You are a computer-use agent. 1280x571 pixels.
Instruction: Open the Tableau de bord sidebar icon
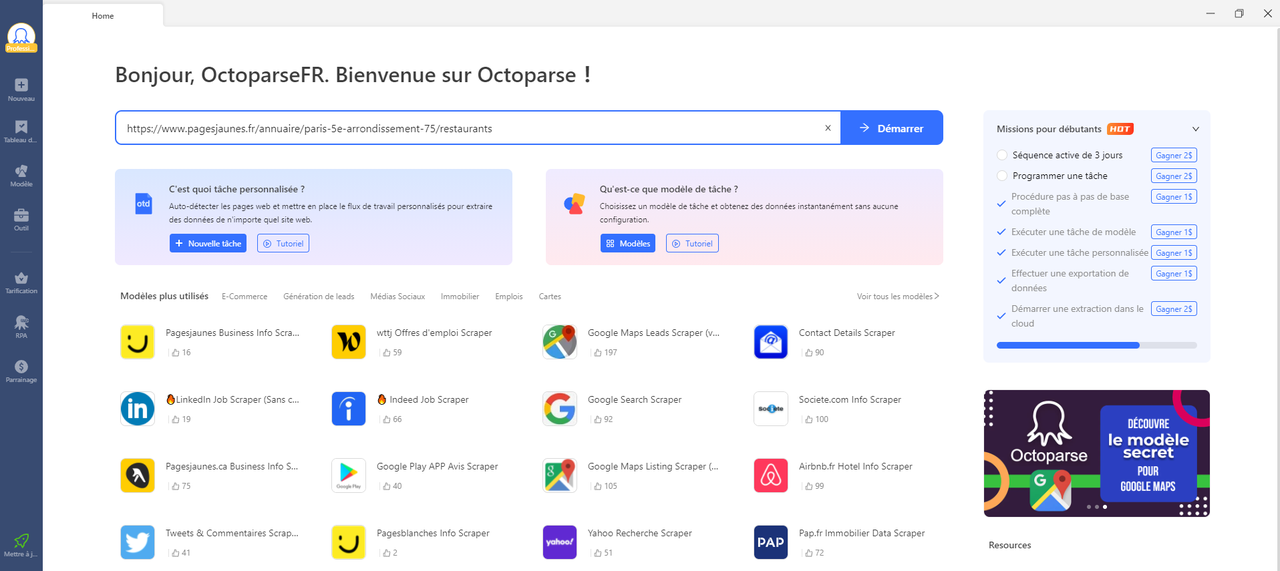pos(21,128)
